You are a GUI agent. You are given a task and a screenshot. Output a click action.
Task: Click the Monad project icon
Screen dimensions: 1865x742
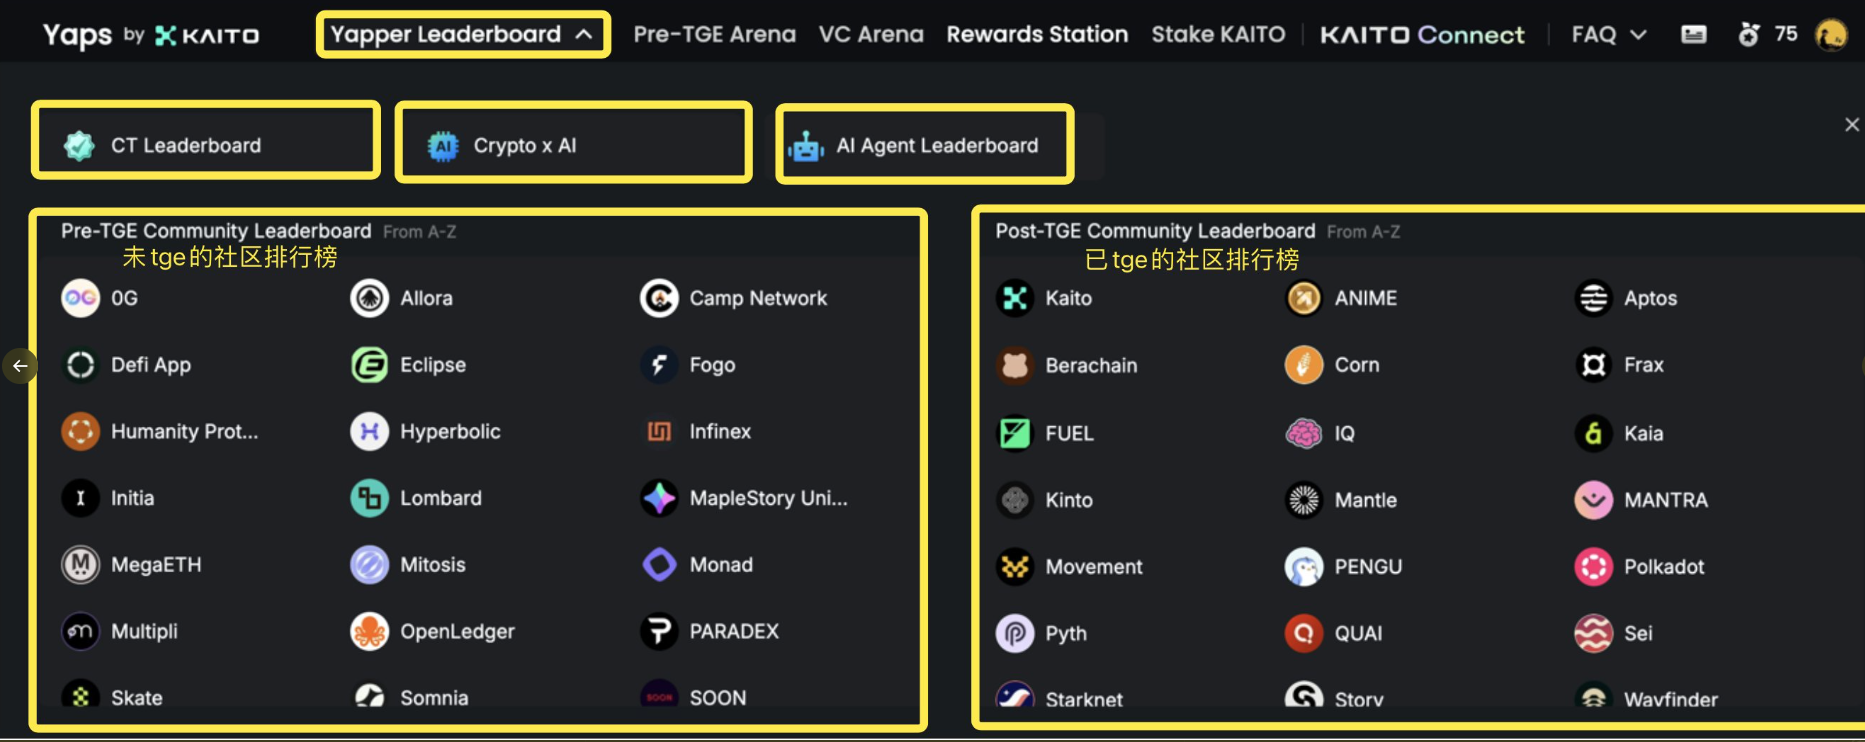coord(659,565)
